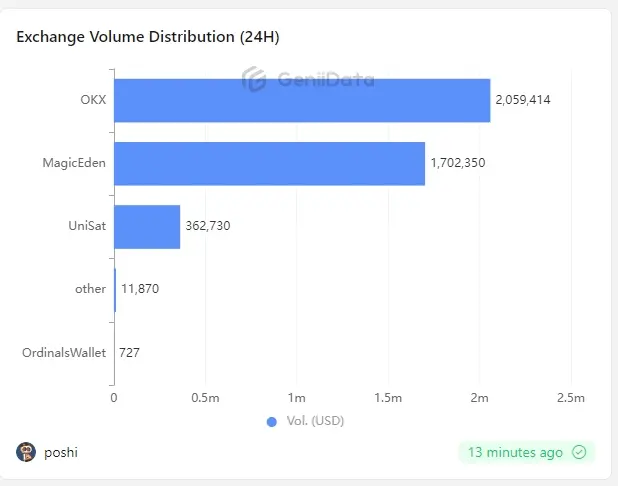Click the 2,059,414 value label
Image resolution: width=618 pixels, height=486 pixels.
coord(523,100)
